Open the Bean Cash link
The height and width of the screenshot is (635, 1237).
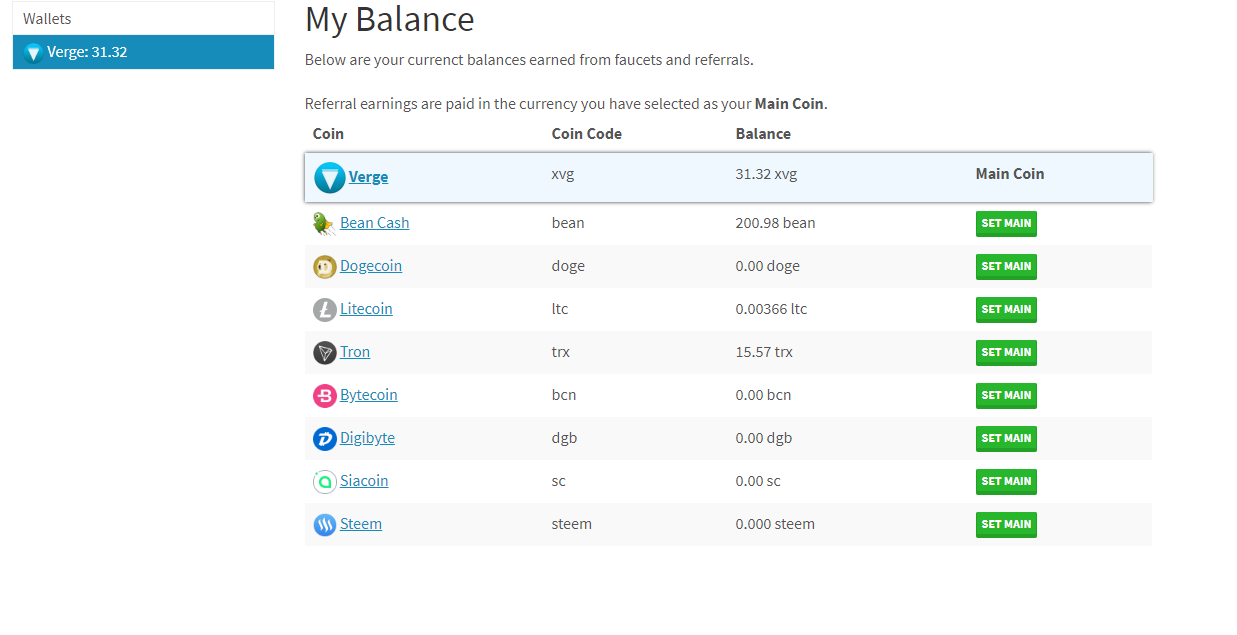(x=374, y=223)
